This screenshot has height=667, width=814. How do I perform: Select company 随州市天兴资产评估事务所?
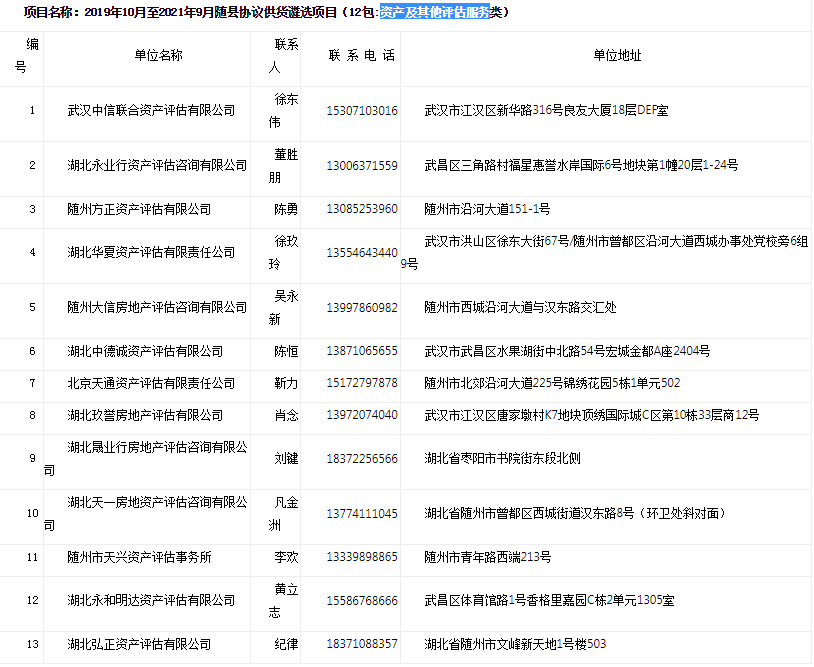[139, 557]
